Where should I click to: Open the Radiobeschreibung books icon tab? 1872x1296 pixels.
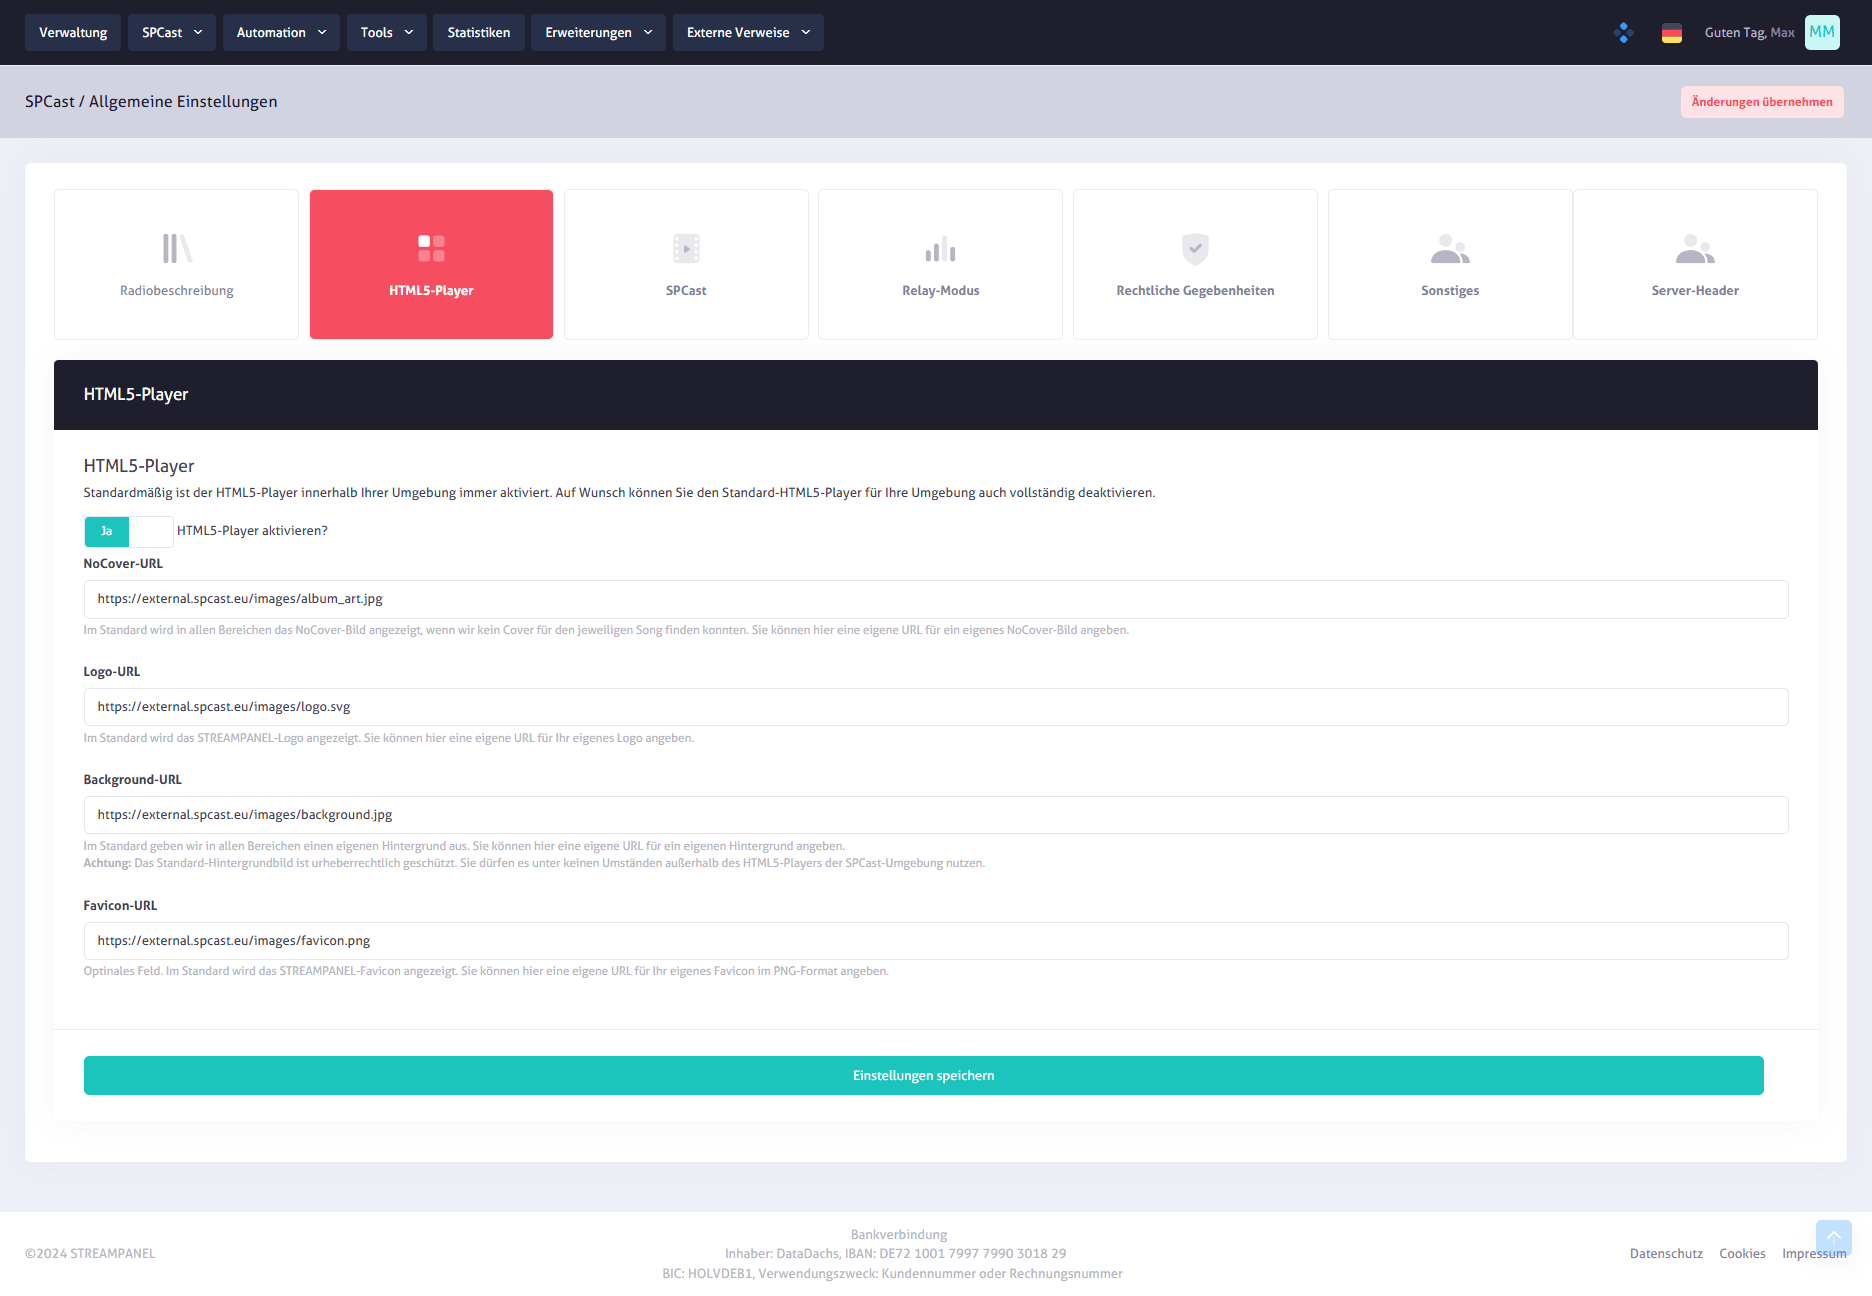pos(176,265)
